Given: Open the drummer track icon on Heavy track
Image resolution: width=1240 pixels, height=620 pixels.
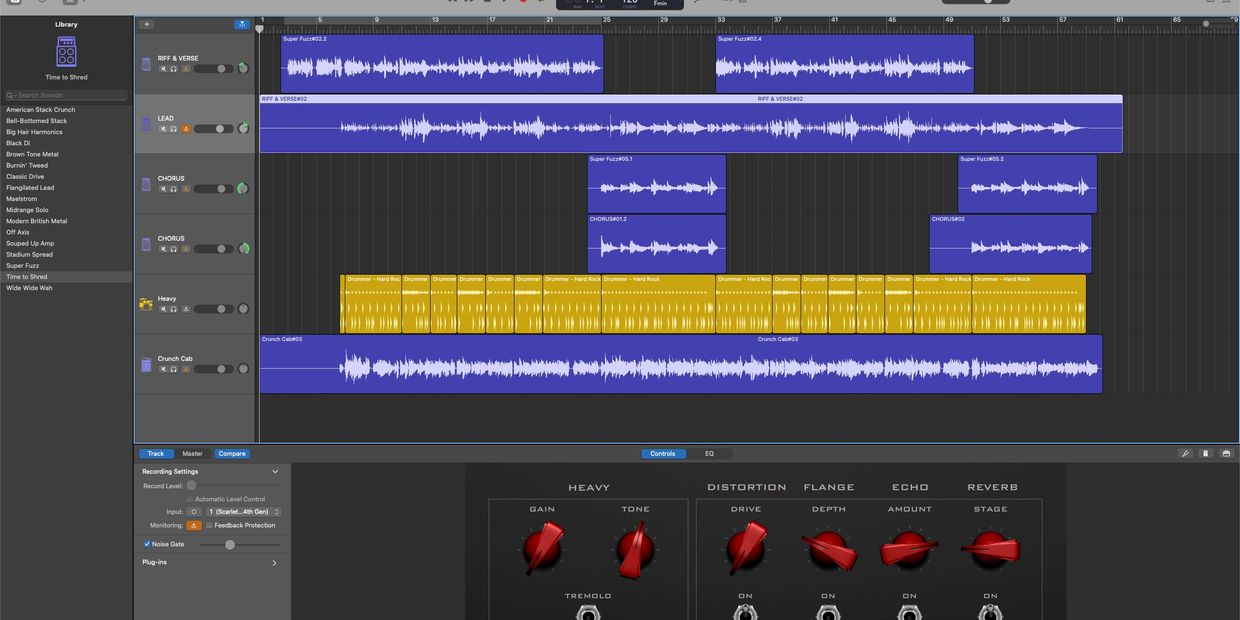Looking at the screenshot, I should click(x=144, y=303).
